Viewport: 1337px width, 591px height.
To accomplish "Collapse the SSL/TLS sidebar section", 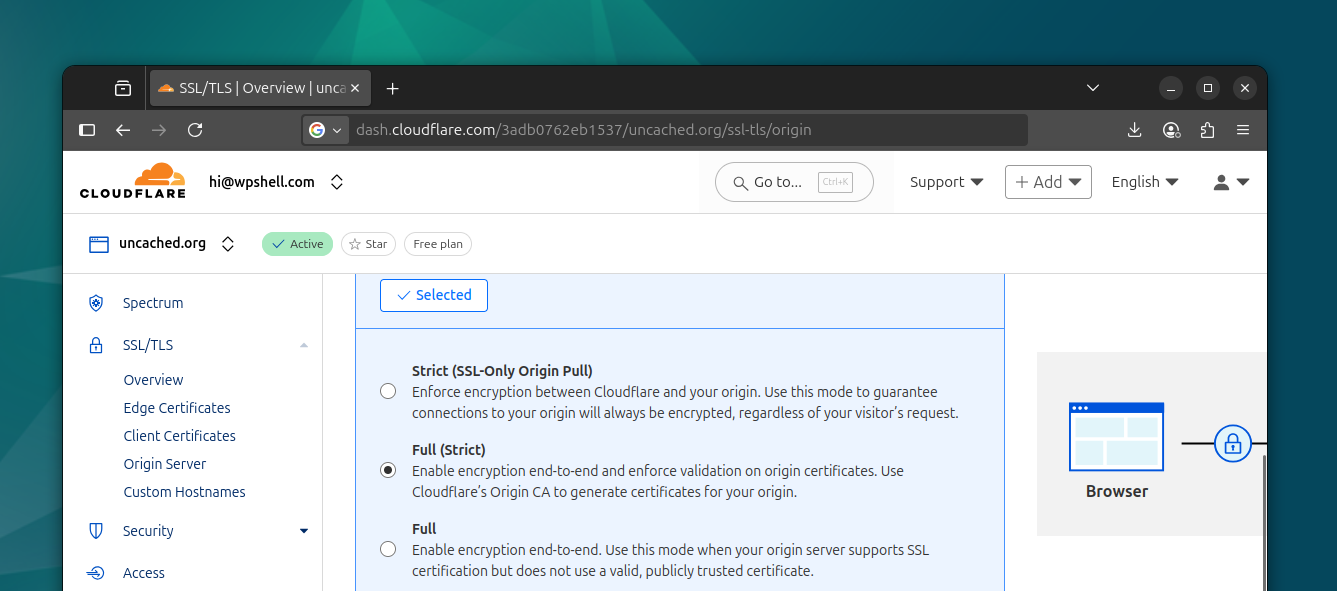I will coord(304,345).
